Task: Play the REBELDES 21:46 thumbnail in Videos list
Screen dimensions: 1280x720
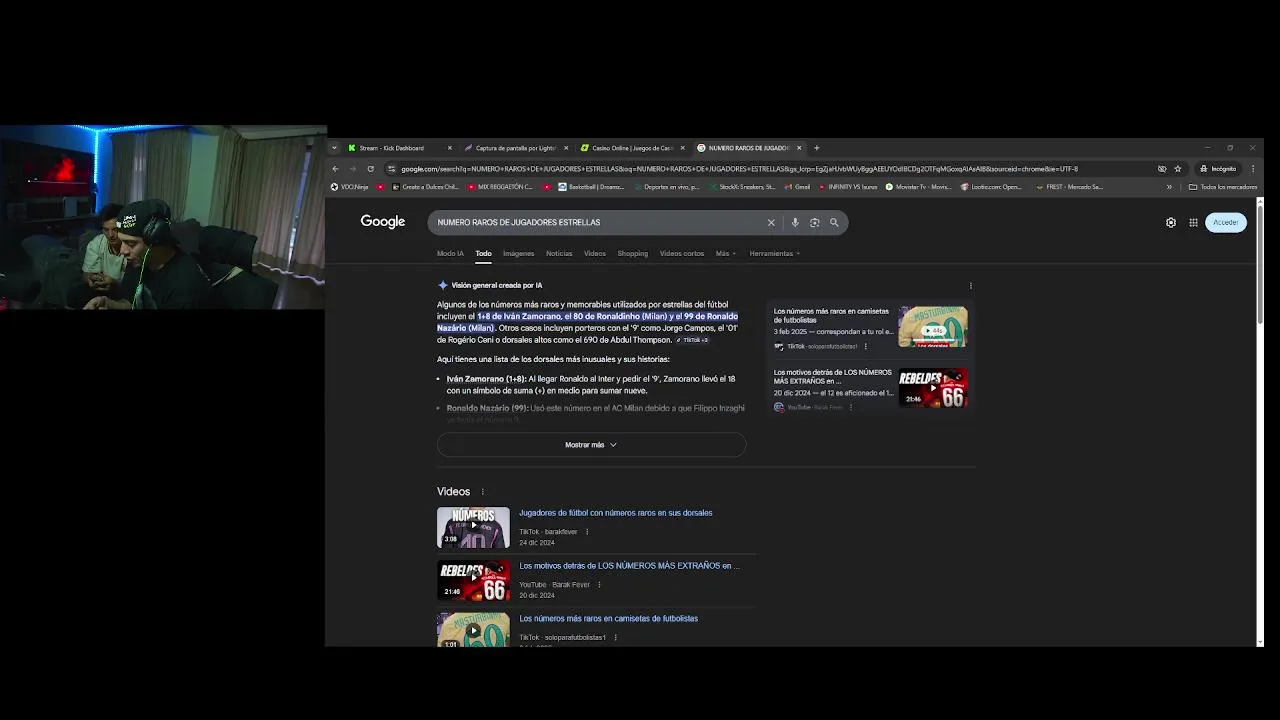Action: (x=473, y=581)
